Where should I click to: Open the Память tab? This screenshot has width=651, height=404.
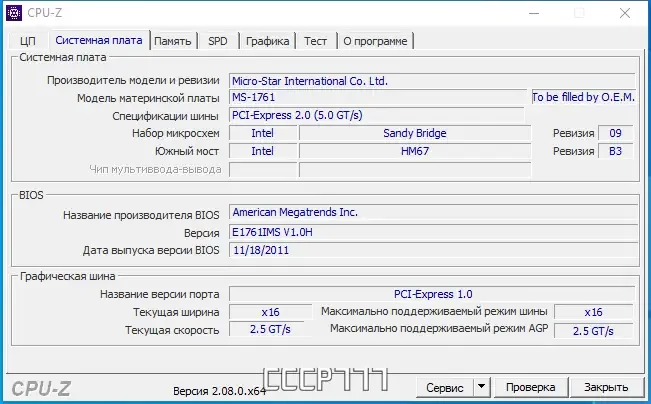(173, 41)
